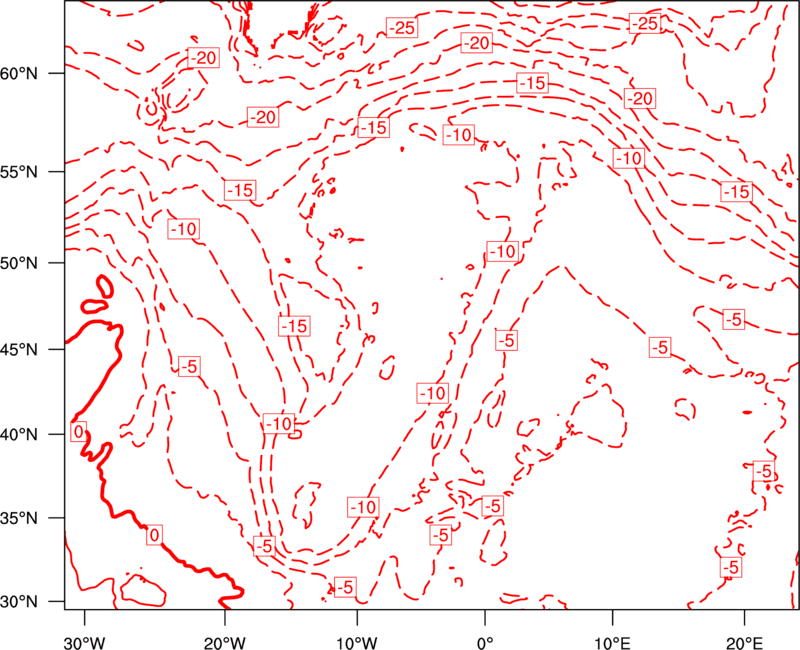Select the 20°E longitude axis label
This screenshot has width=800, height=650.
(x=744, y=643)
